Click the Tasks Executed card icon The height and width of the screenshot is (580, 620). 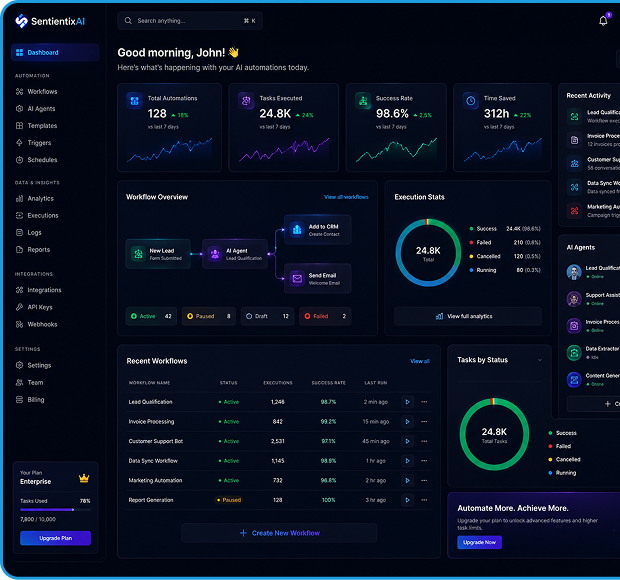click(x=246, y=100)
